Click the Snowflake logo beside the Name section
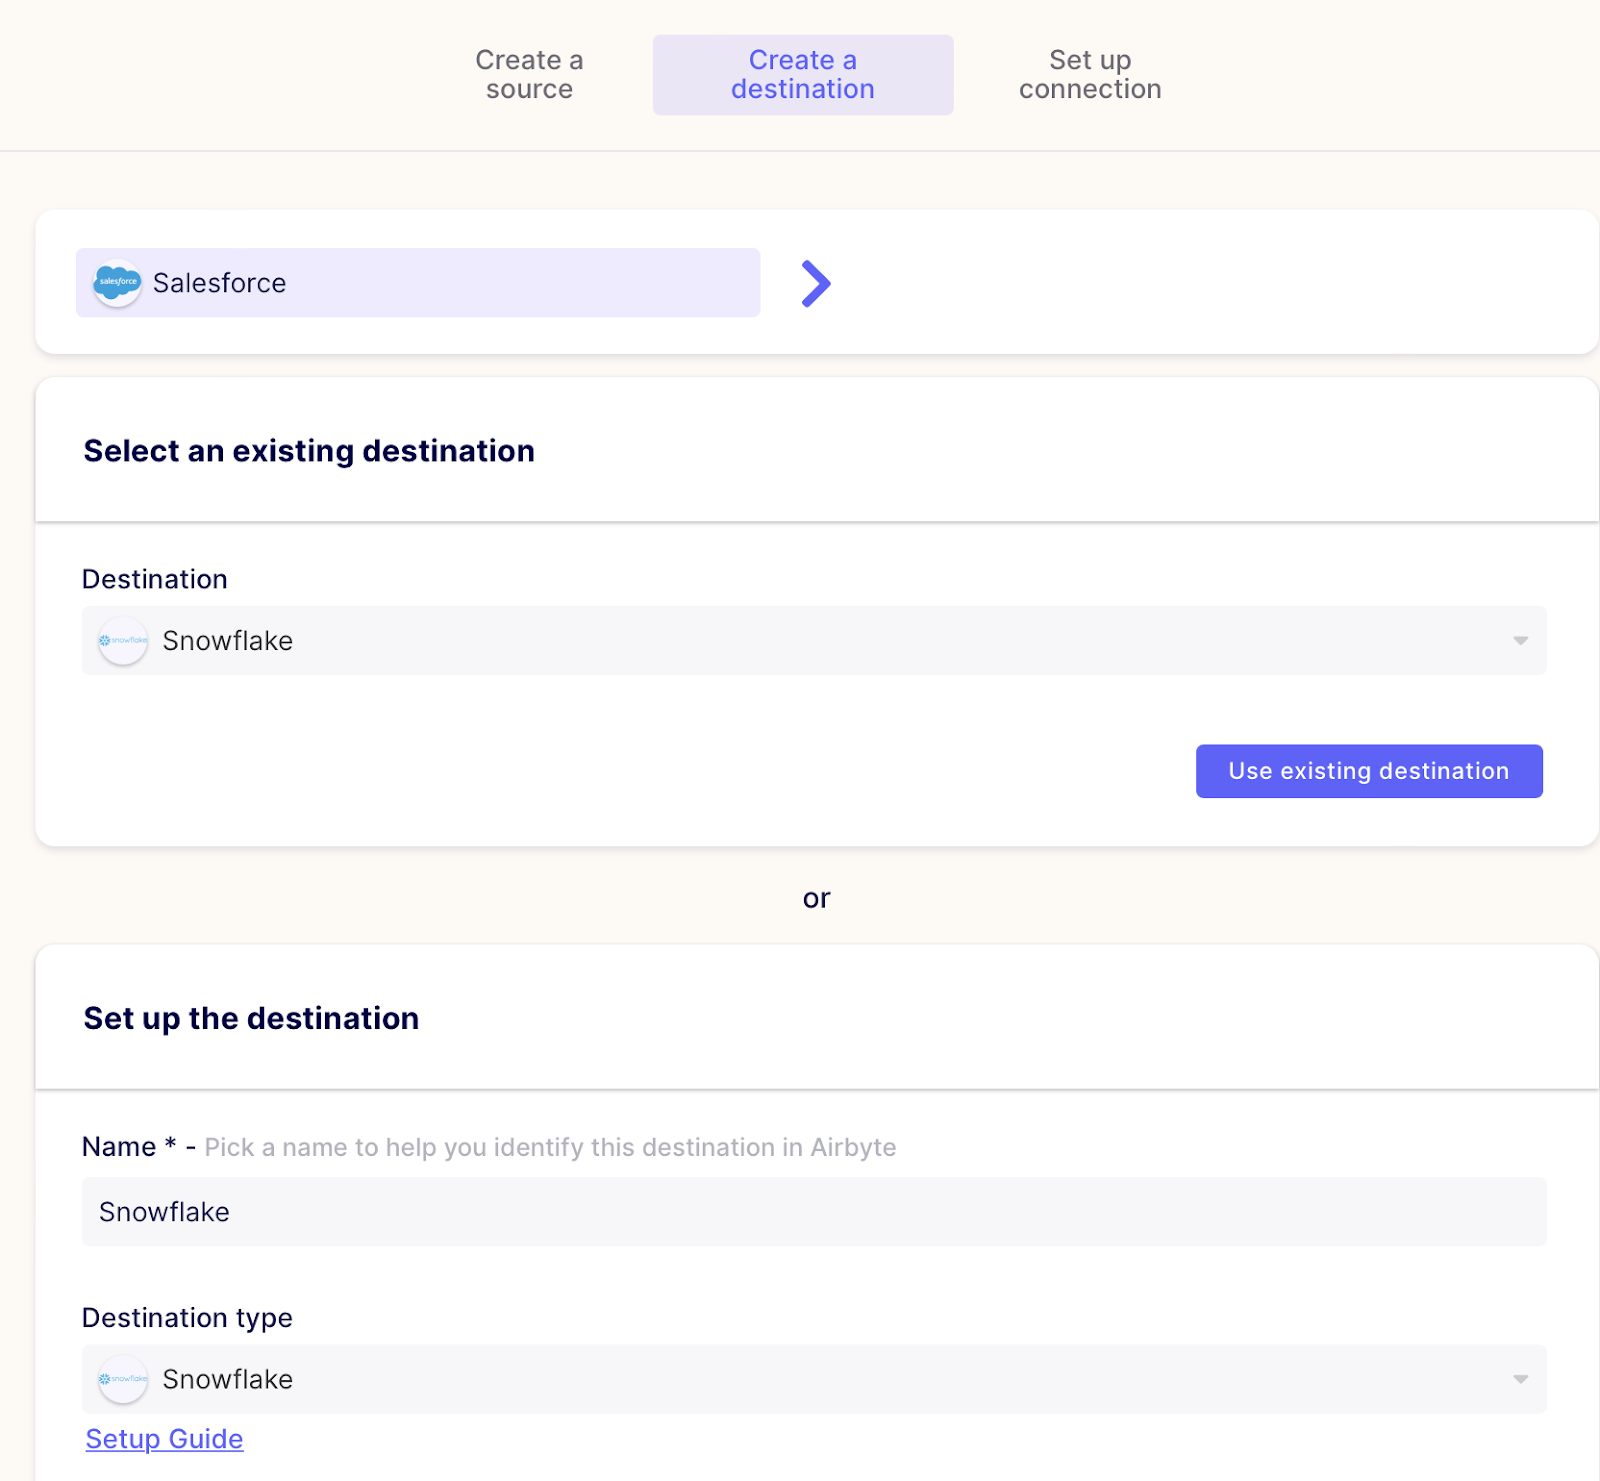The height and width of the screenshot is (1481, 1600). pos(122,1379)
